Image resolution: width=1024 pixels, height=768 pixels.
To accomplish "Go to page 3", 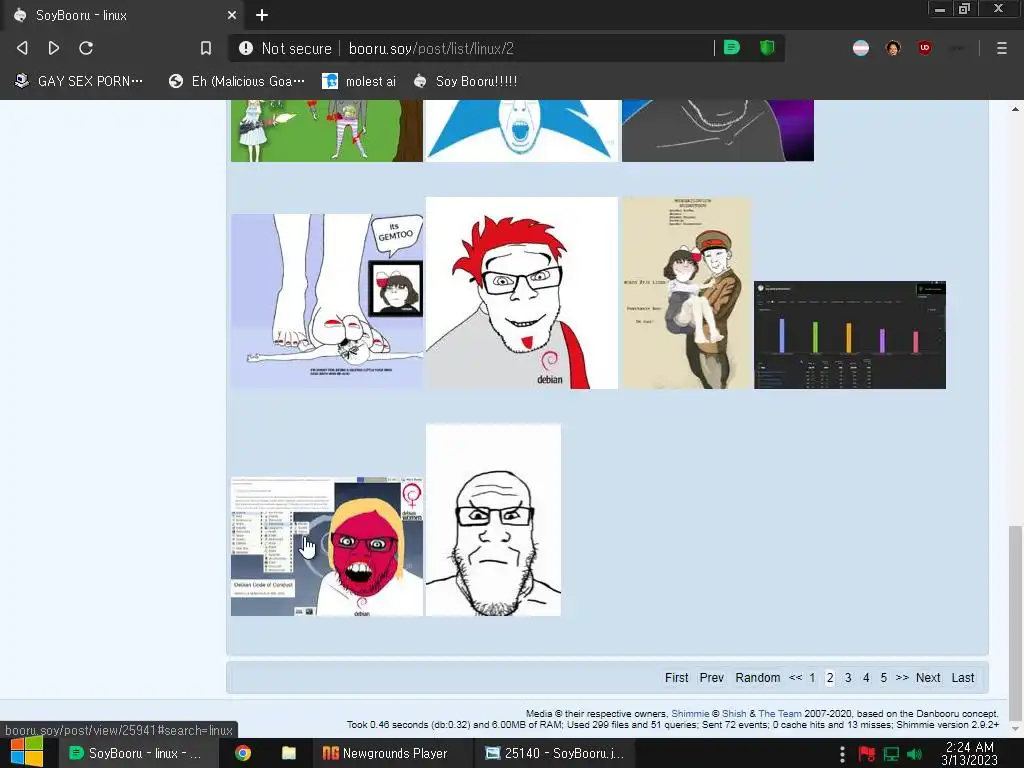I will (848, 678).
